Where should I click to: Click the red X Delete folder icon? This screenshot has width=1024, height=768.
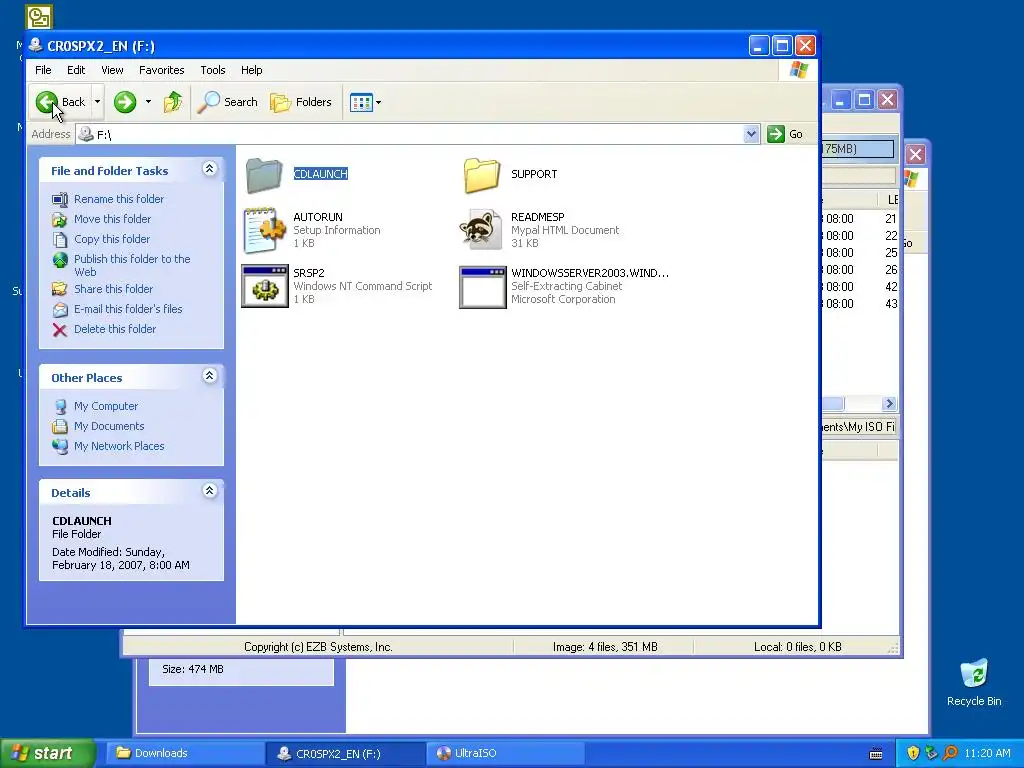coord(60,330)
